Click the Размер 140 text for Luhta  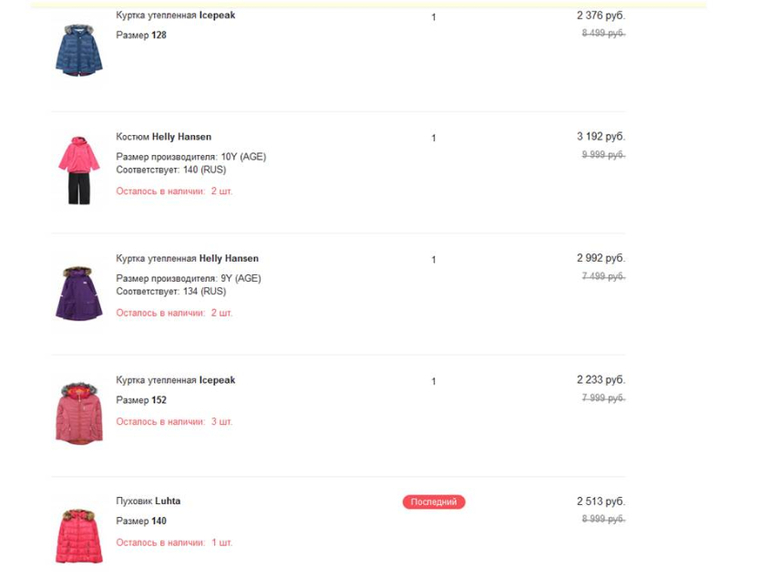tap(141, 521)
